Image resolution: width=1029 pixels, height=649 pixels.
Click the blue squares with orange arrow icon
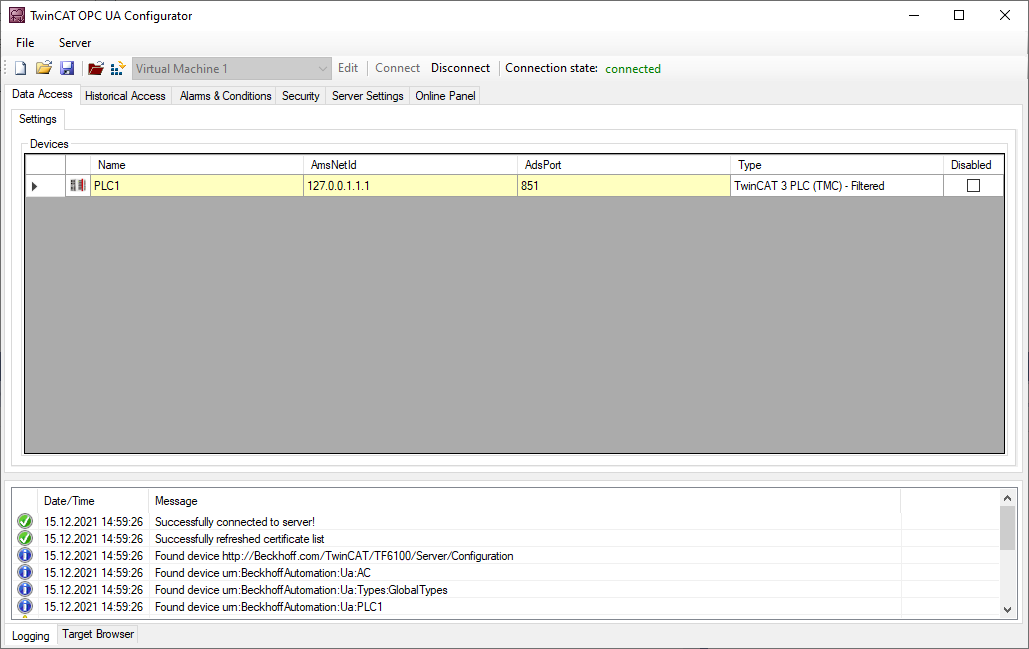tap(118, 68)
